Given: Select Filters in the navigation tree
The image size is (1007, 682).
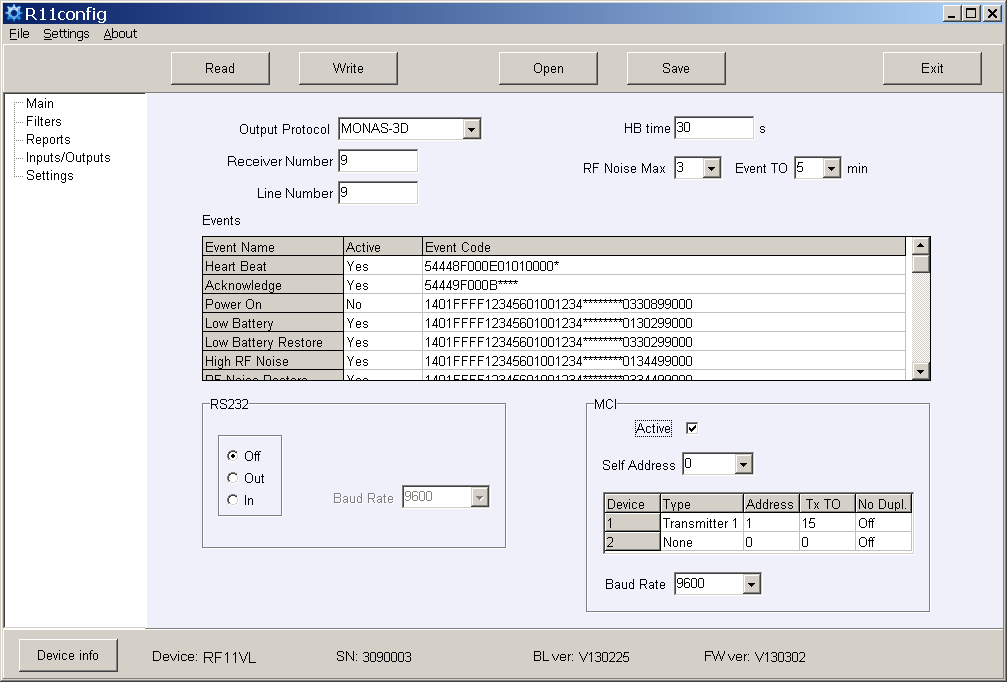Looking at the screenshot, I should [44, 121].
